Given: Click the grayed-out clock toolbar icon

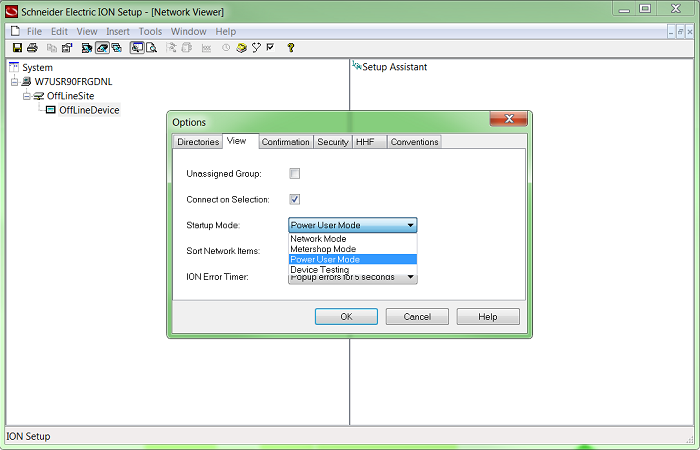Looking at the screenshot, I should (226, 48).
